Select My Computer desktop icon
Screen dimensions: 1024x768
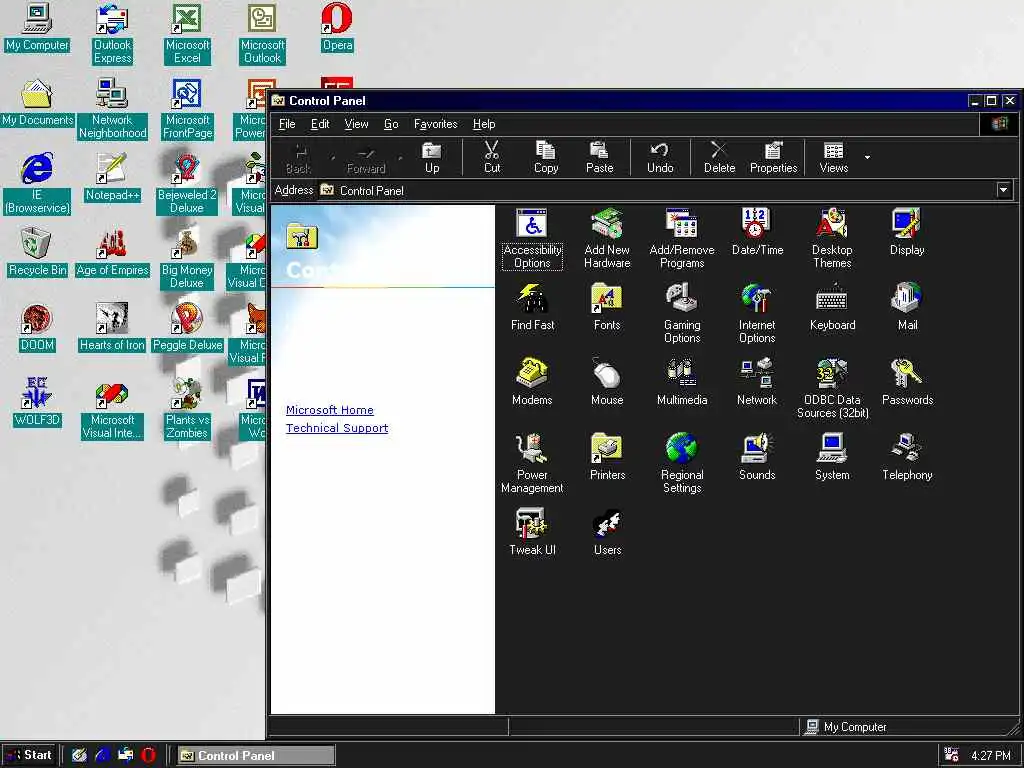(37, 27)
